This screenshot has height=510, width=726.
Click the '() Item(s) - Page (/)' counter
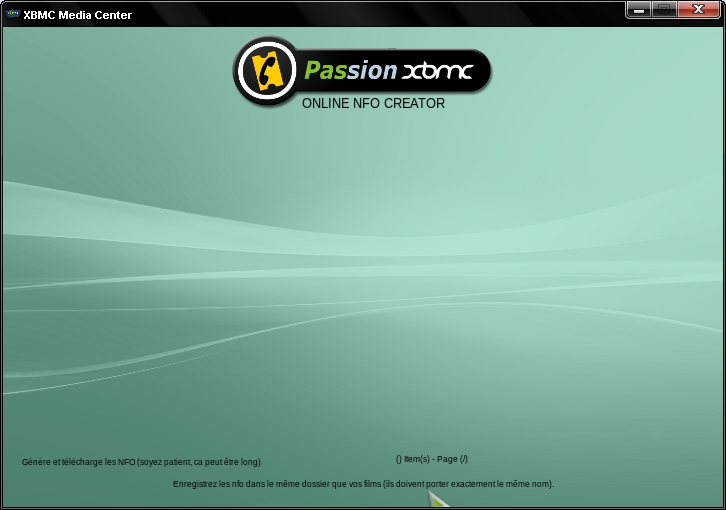432,459
